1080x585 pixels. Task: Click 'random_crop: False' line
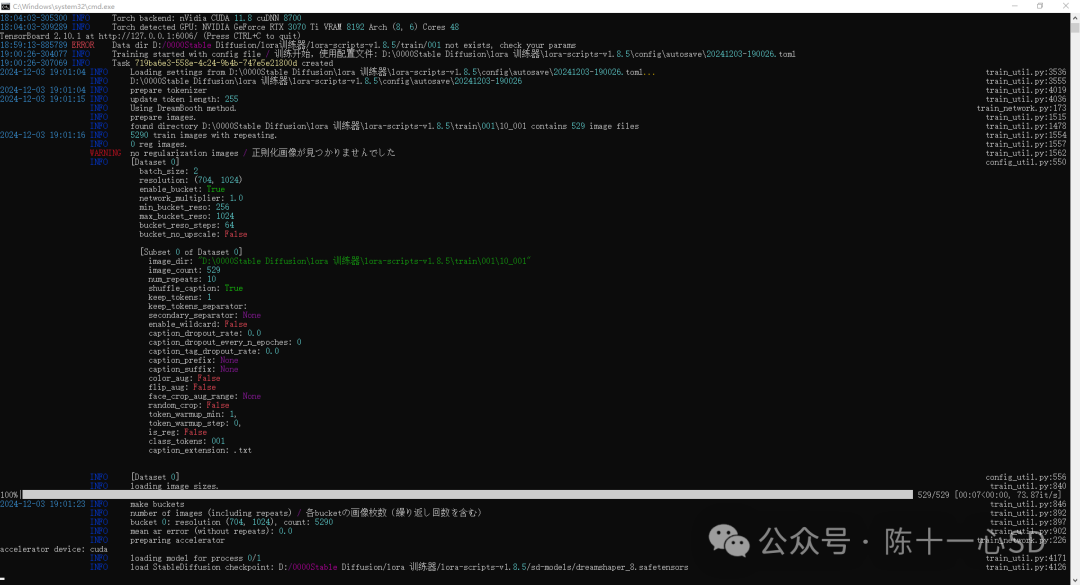(189, 405)
